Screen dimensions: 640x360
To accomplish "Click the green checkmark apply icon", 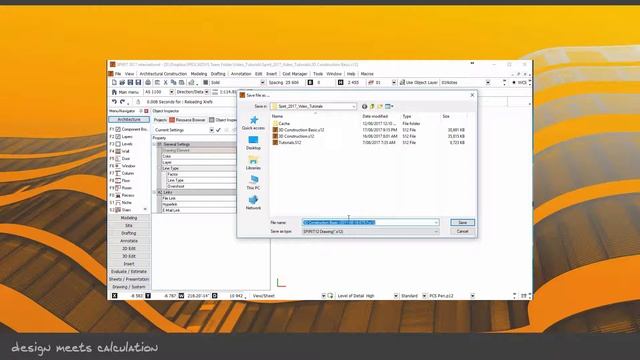I will pos(218,130).
